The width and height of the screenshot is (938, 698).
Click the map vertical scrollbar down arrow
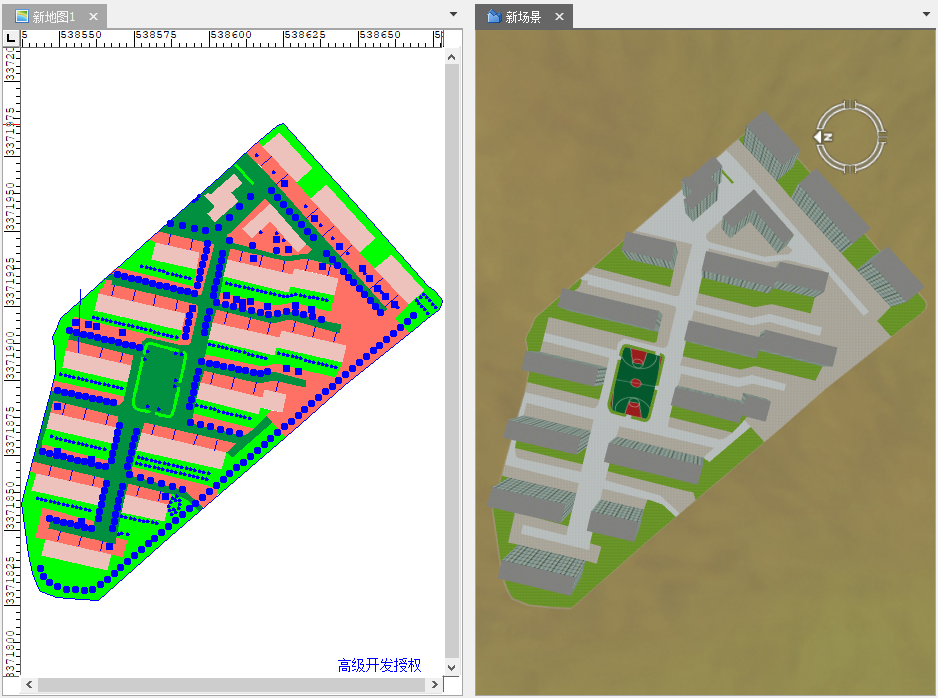[452, 667]
